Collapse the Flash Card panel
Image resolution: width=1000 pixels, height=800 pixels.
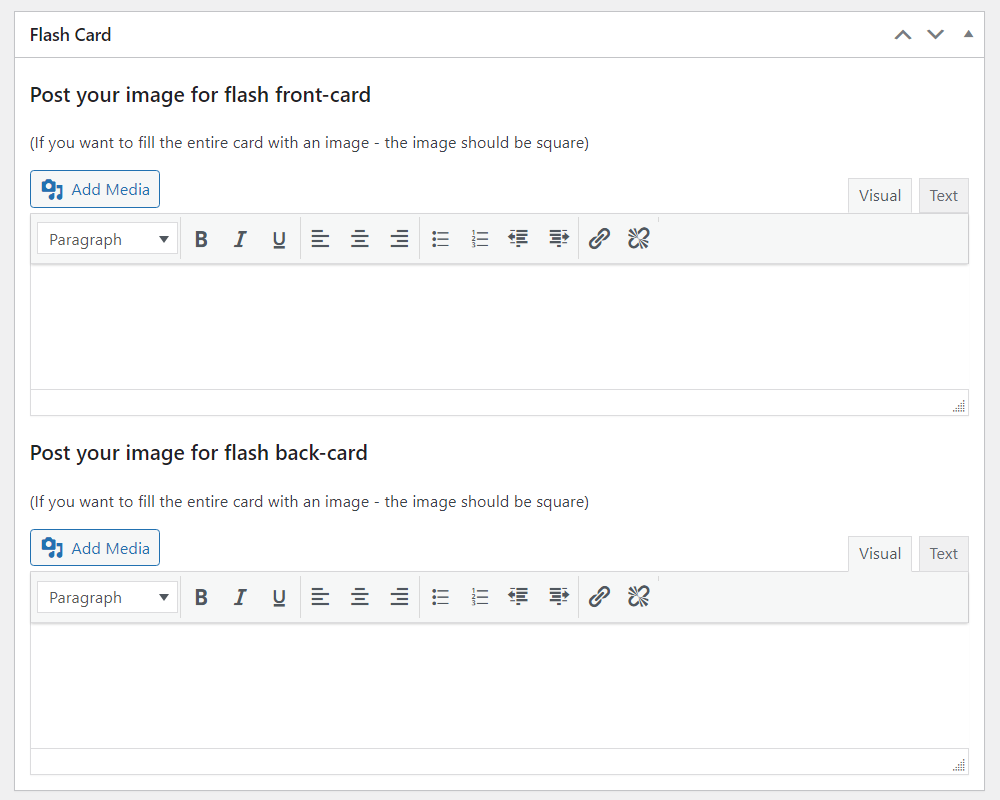point(968,34)
